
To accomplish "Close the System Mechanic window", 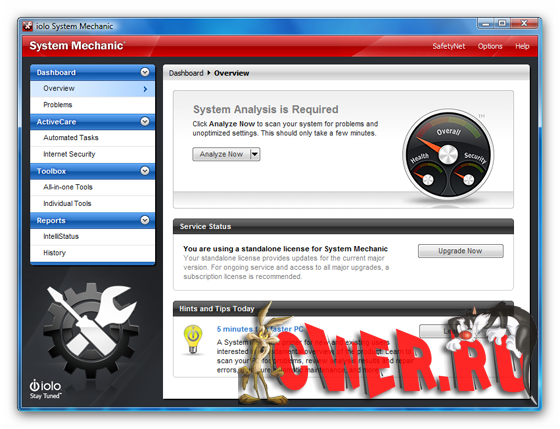I will click(524, 24).
